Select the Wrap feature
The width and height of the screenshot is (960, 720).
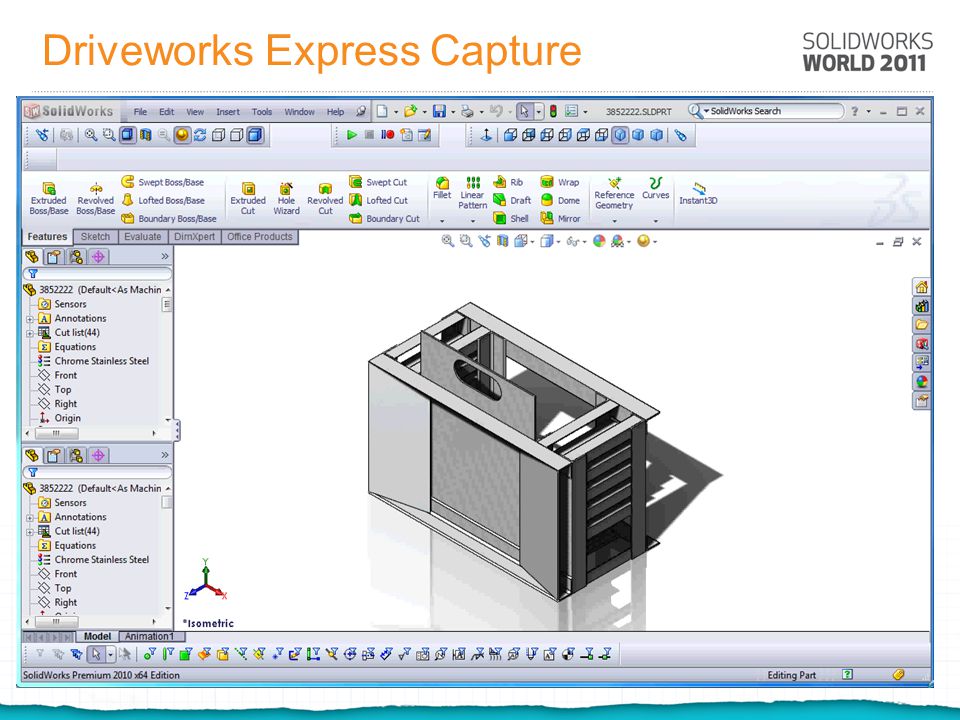point(560,182)
